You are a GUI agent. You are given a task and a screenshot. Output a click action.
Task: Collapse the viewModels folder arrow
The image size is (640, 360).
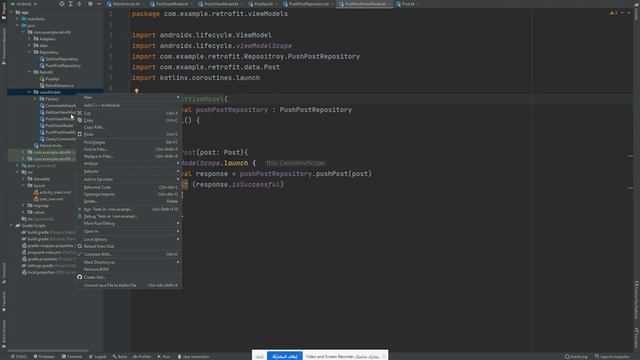[x=29, y=92]
